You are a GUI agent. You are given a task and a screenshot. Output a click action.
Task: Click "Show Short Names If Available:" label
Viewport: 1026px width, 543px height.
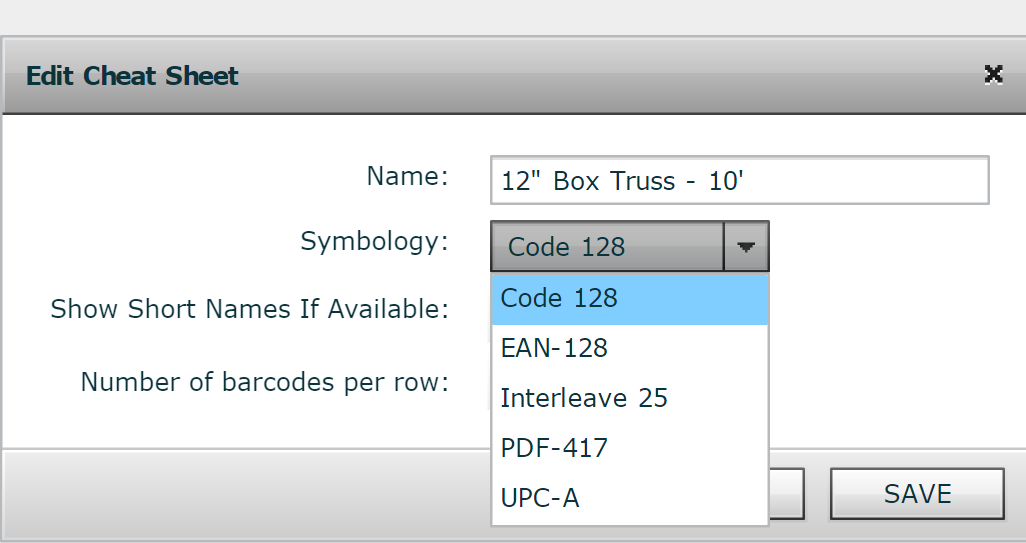coord(249,309)
